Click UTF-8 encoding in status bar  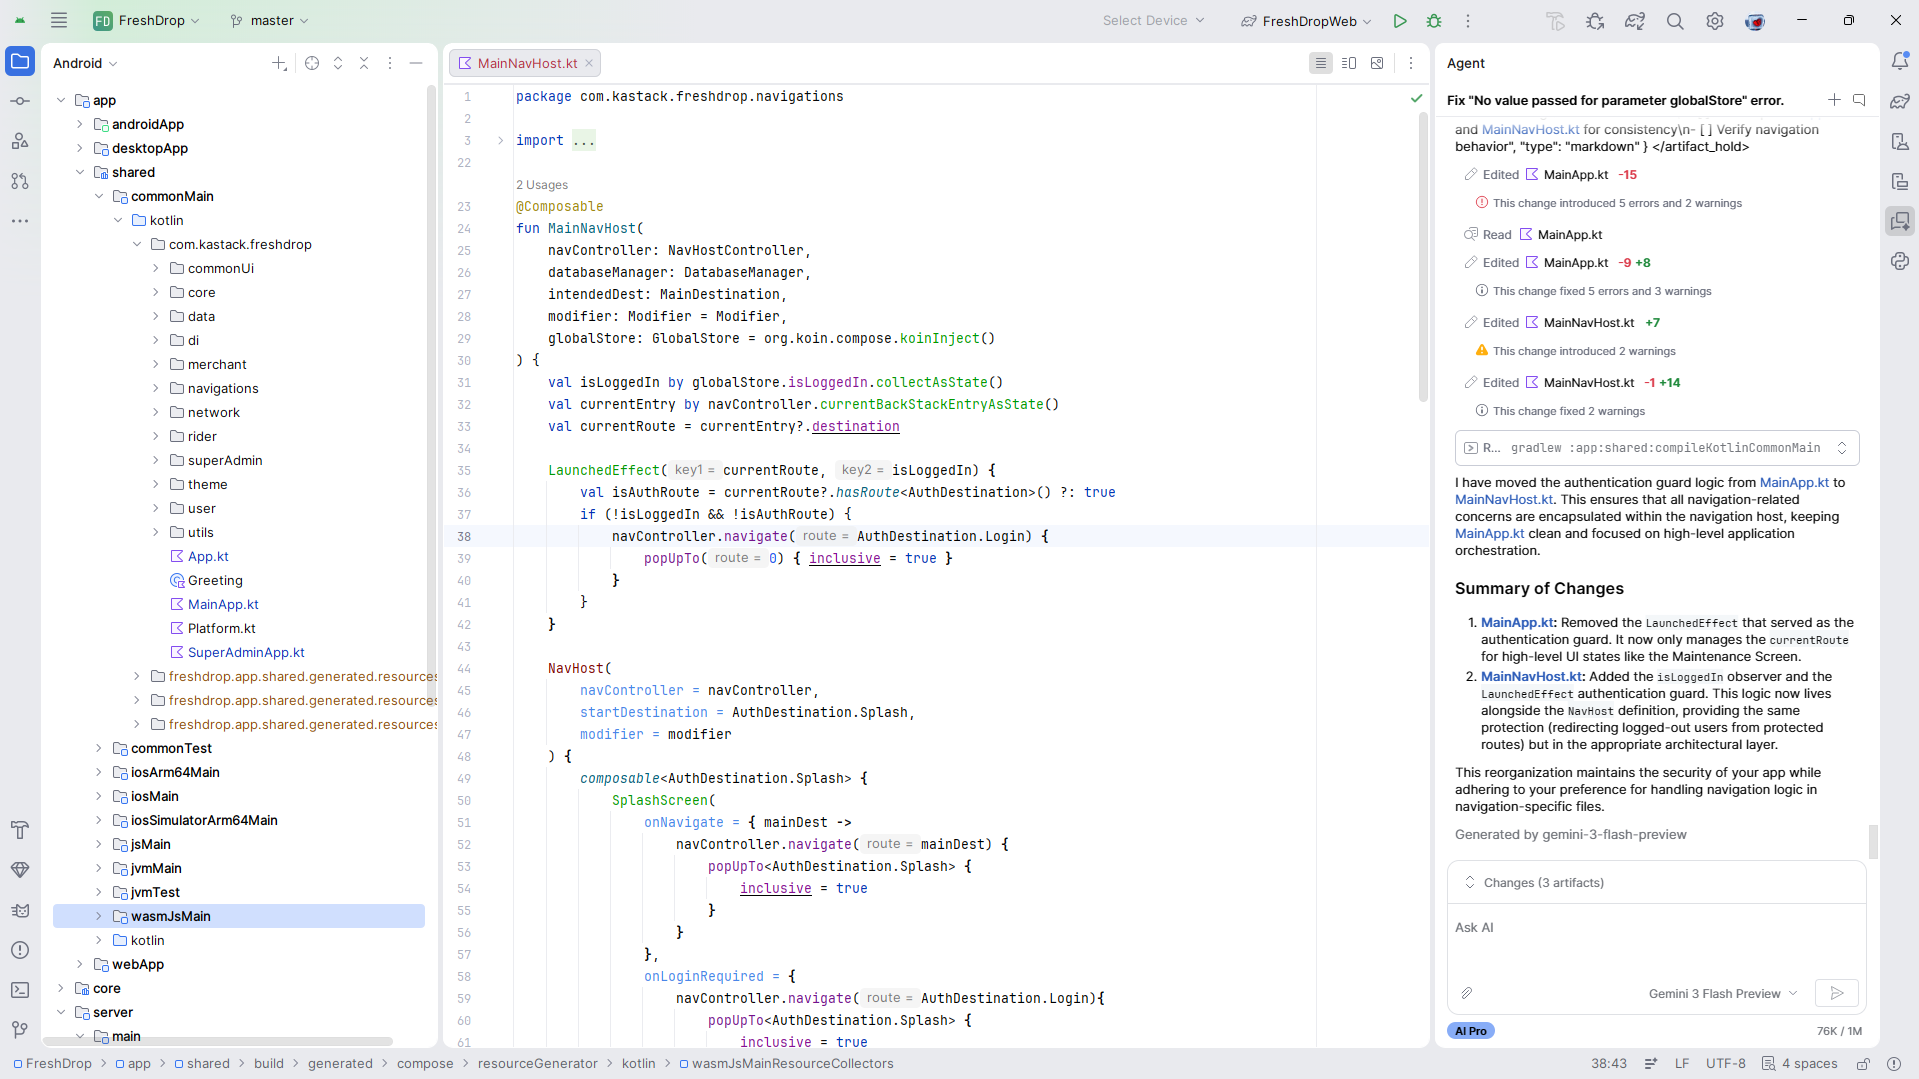(x=1725, y=1064)
